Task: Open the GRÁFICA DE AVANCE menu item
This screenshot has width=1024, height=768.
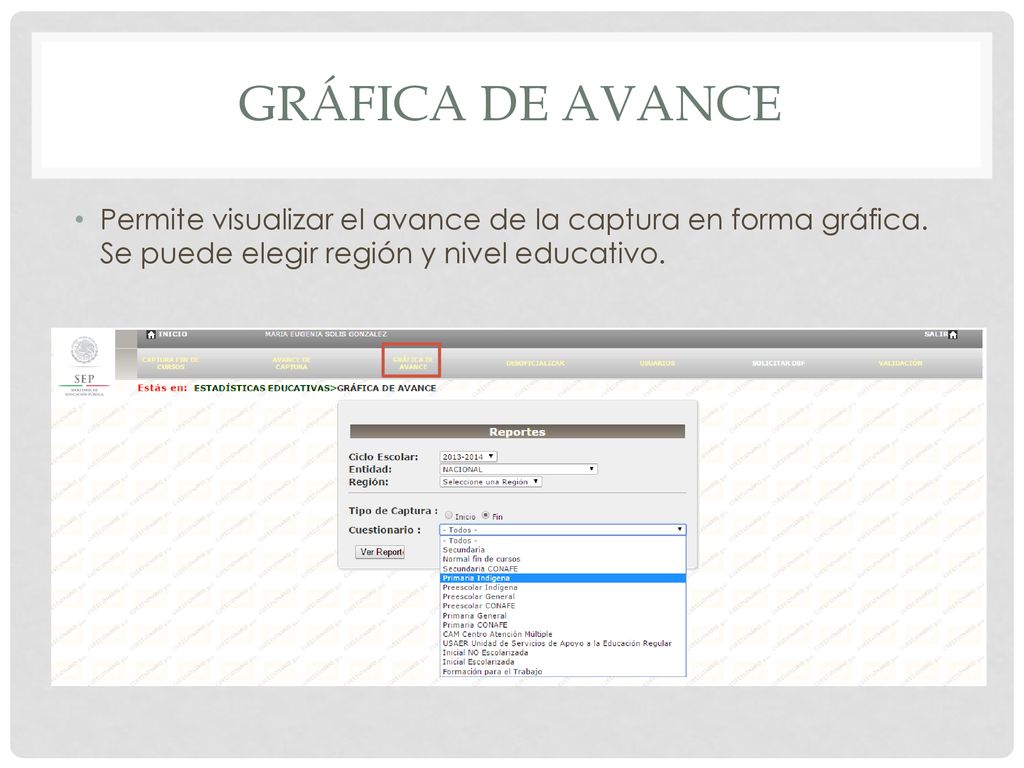Action: 412,363
